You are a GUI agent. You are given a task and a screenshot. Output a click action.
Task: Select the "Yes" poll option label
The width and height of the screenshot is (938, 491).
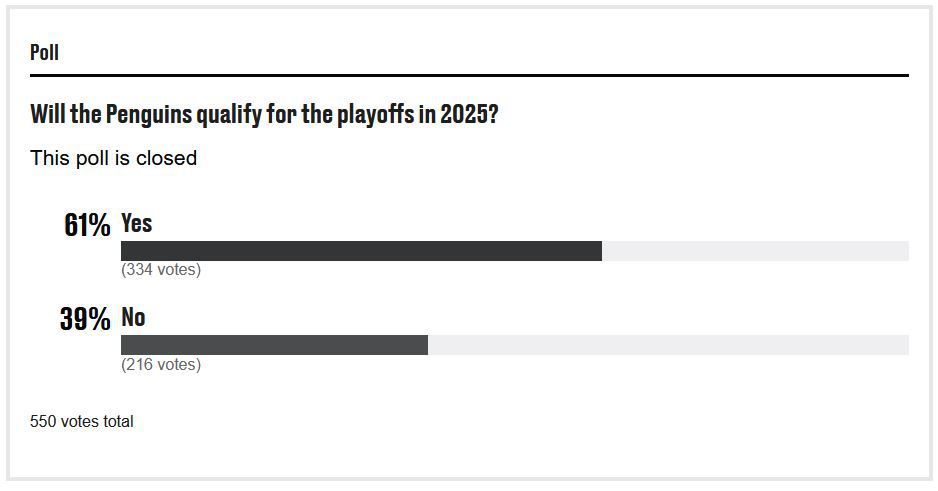tap(137, 223)
